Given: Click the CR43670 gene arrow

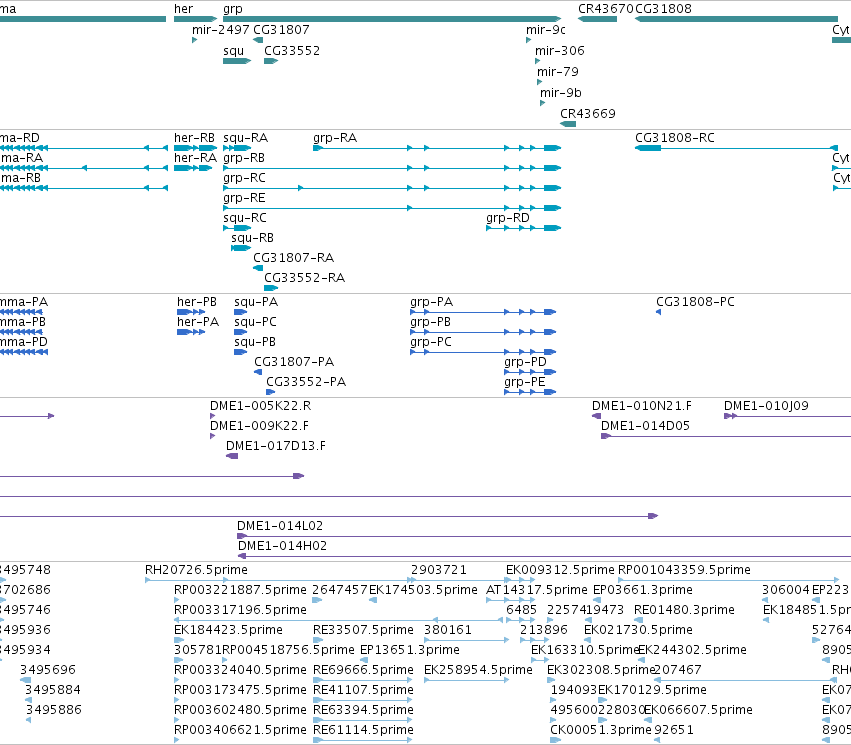Looking at the screenshot, I should point(598,19).
